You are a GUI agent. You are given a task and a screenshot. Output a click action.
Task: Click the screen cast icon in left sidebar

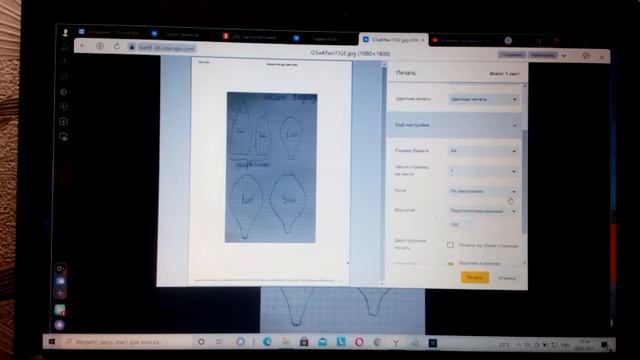[63, 137]
